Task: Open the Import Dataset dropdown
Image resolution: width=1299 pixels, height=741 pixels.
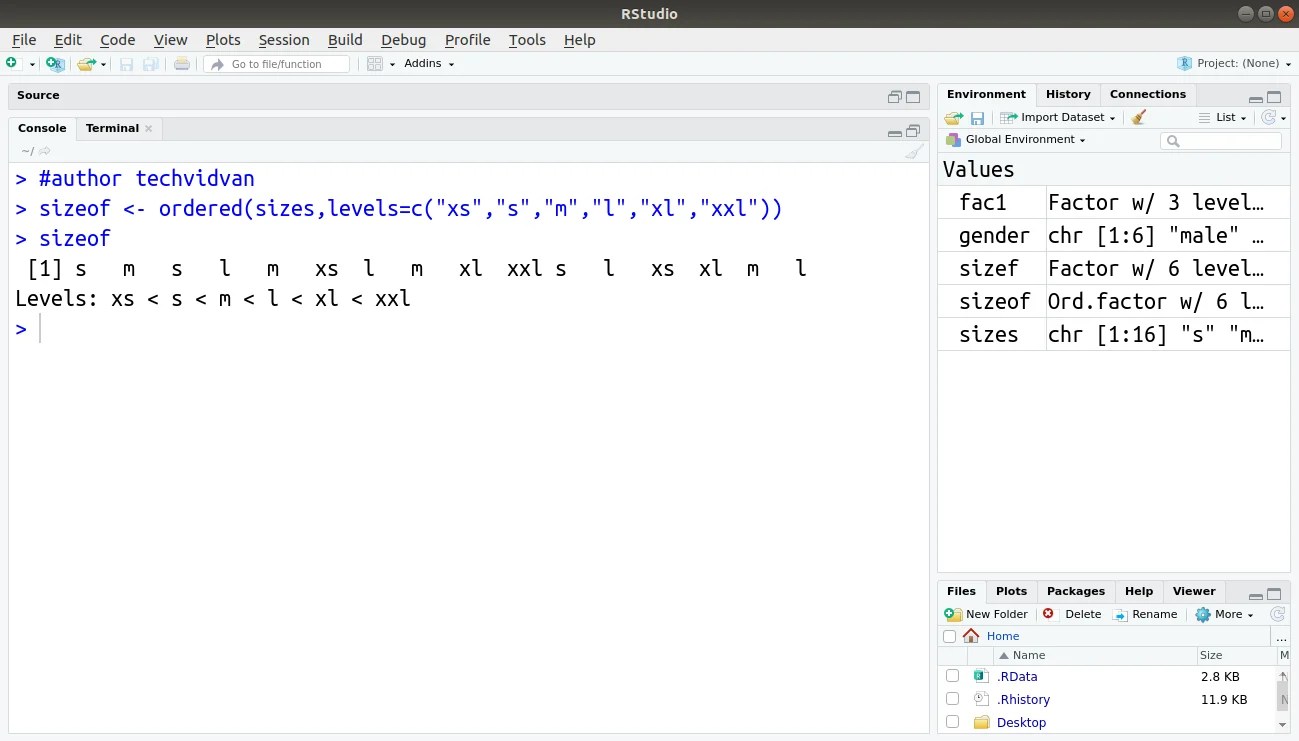Action: click(x=1058, y=117)
